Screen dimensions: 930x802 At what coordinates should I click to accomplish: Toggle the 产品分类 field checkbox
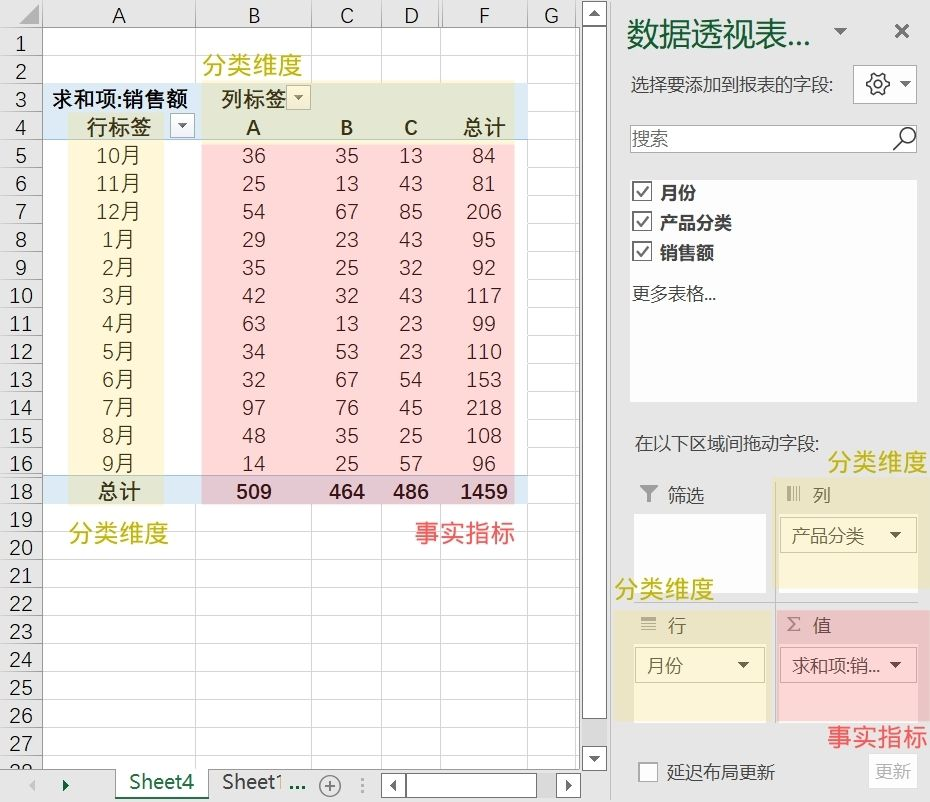642,222
